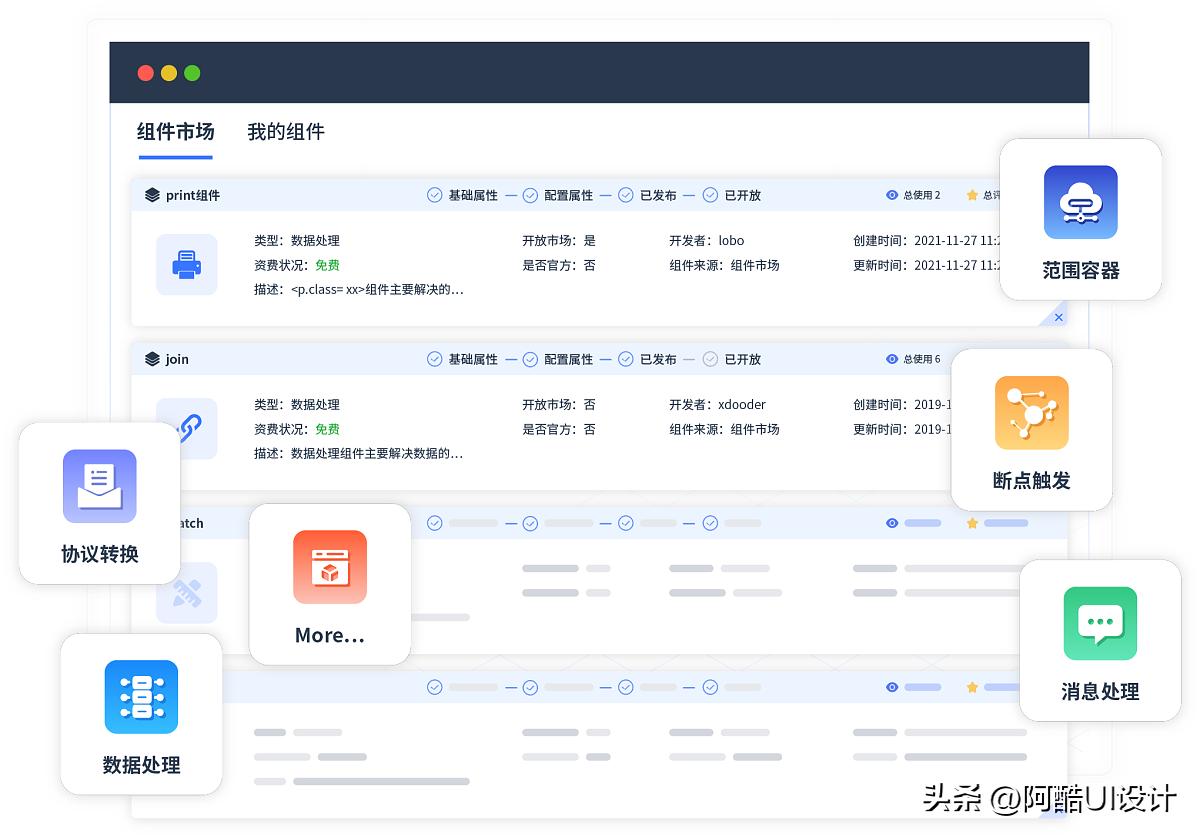
Task: Open the 范围容器 cloud icon card
Action: 1080,202
